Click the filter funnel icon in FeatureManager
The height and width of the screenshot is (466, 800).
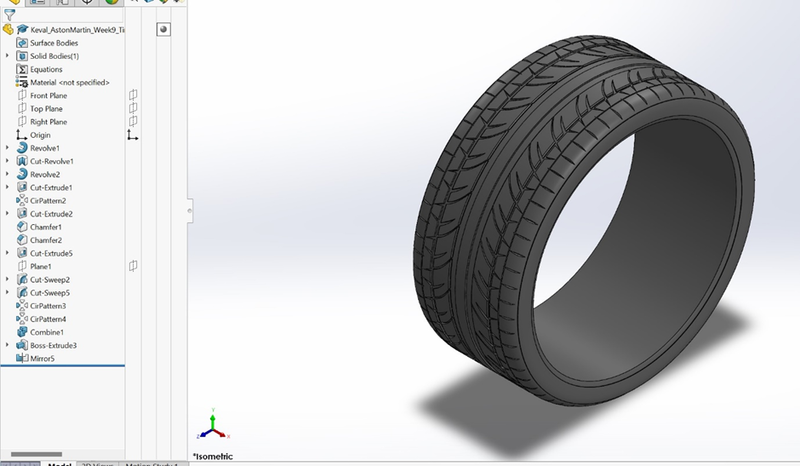point(9,15)
